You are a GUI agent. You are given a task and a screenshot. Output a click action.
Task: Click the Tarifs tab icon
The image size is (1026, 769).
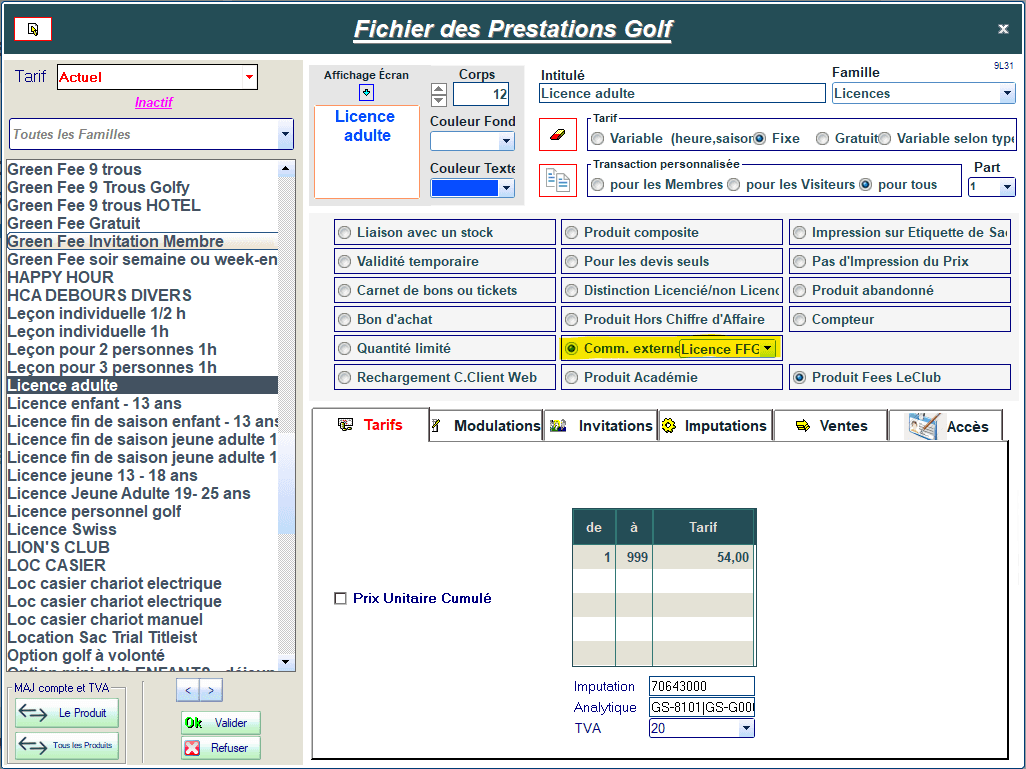[345, 424]
